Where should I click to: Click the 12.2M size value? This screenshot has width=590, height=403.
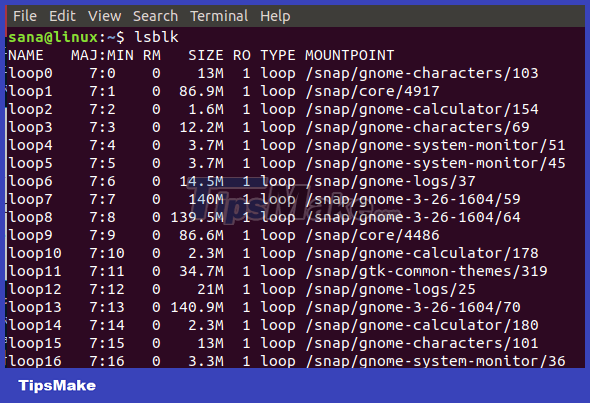coord(201,127)
